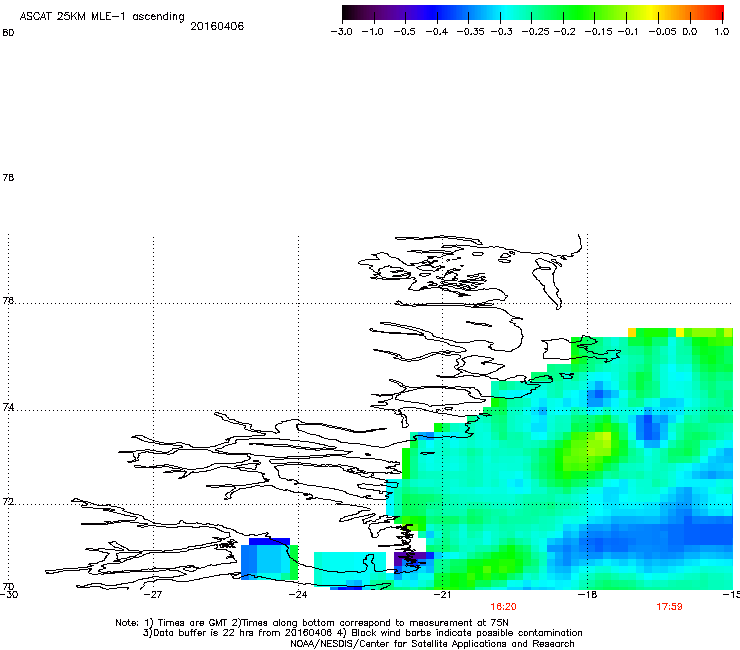Viewport: 740px width, 650px height.
Task: Click the NOAA/NESDIS credit line
Action: point(432,644)
